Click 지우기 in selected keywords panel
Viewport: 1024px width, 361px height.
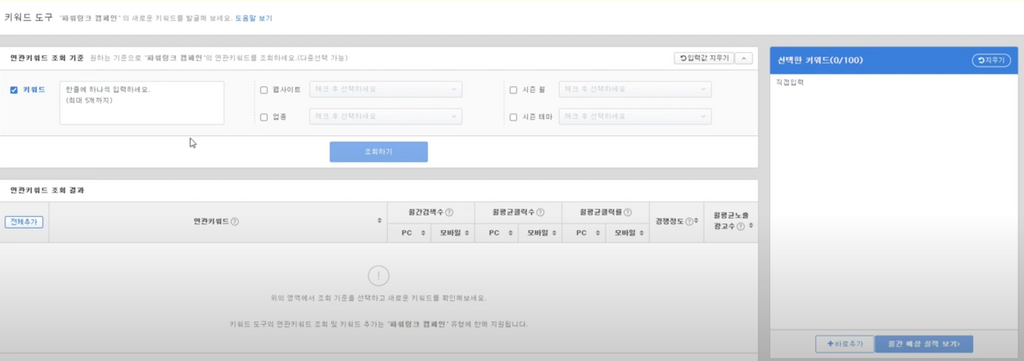click(991, 60)
